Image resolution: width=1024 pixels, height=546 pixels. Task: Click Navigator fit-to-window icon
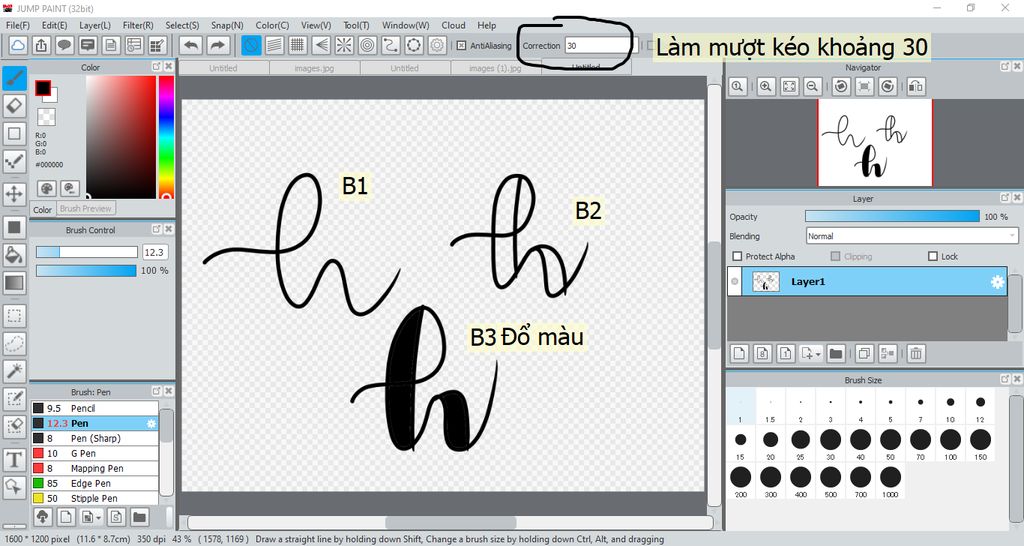click(790, 86)
